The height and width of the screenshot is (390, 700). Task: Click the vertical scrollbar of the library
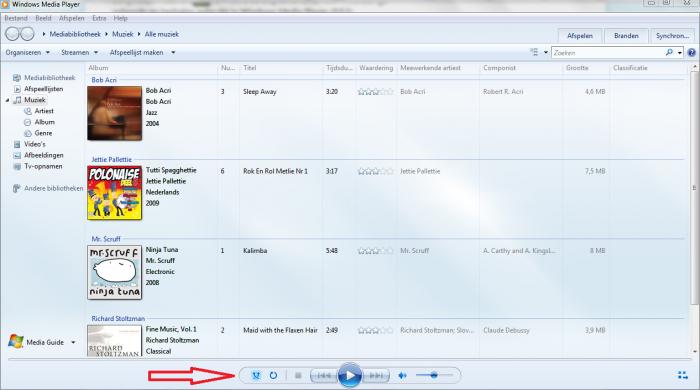(x=694, y=187)
